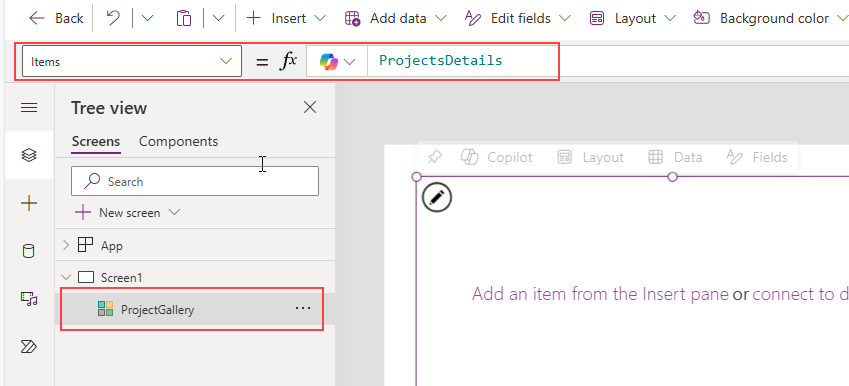Viewport: 849px width, 386px height.
Task: Click the fx formula icon
Action: coord(288,61)
